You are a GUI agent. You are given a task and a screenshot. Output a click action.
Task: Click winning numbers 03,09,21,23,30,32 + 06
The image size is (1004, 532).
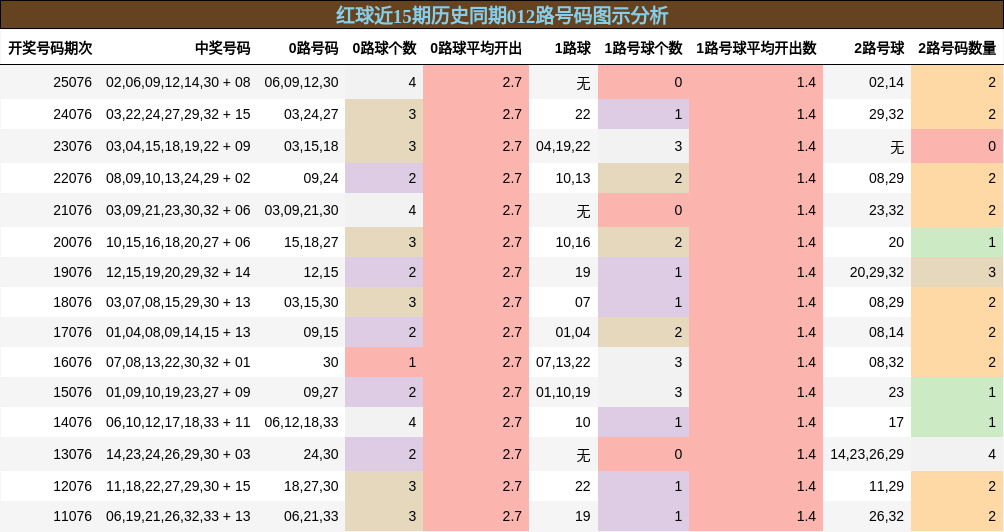tap(178, 210)
